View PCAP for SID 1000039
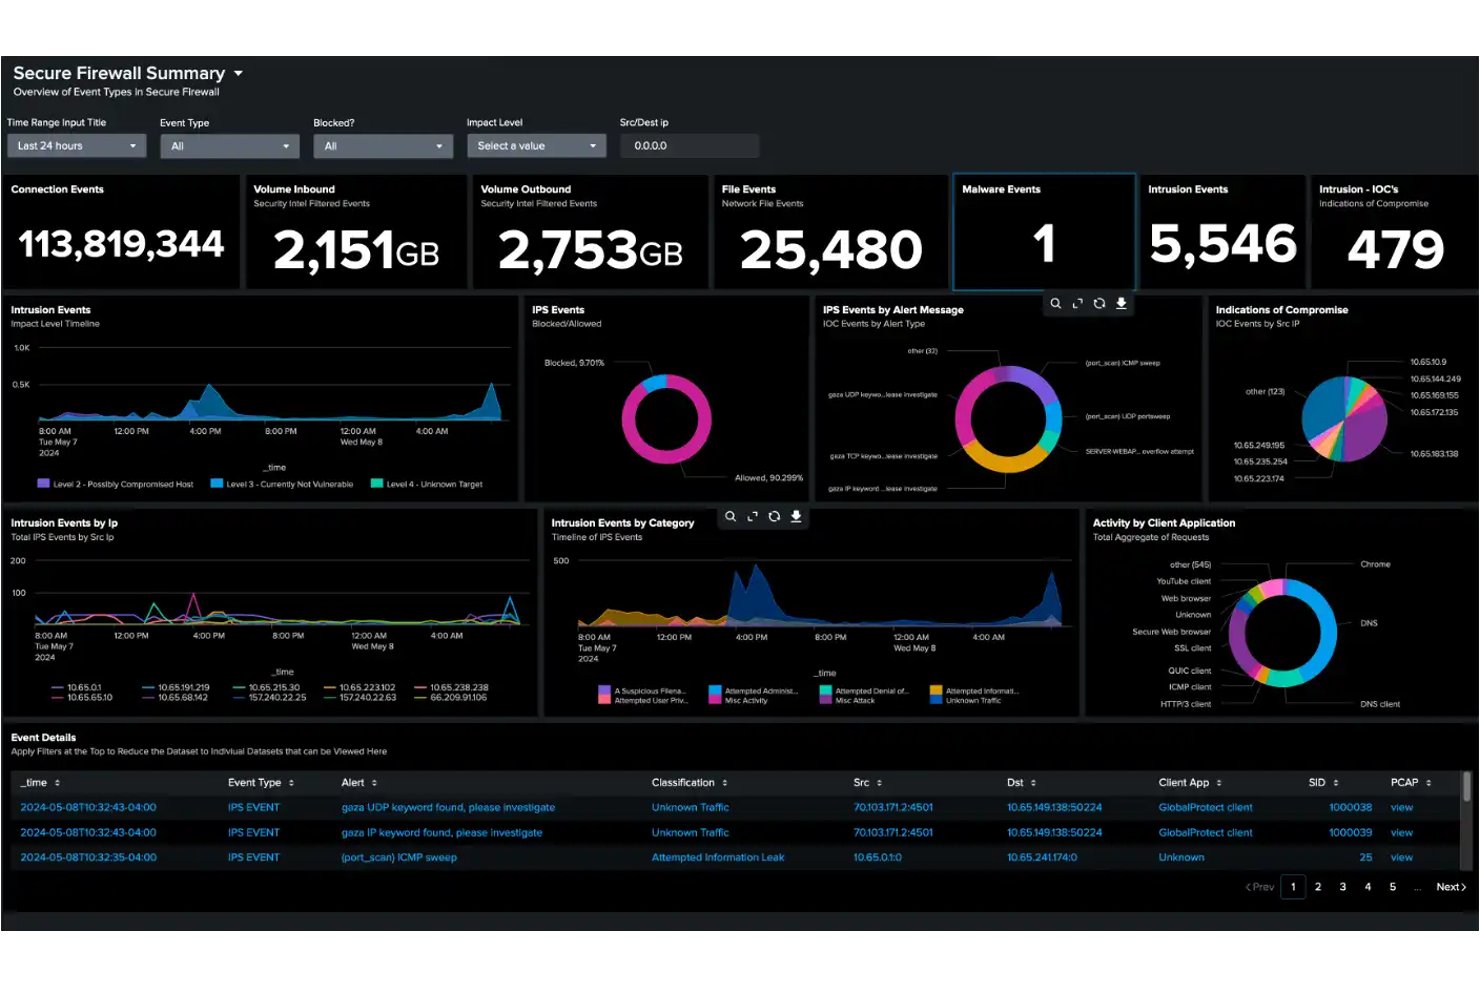The height and width of the screenshot is (987, 1480). (1401, 833)
